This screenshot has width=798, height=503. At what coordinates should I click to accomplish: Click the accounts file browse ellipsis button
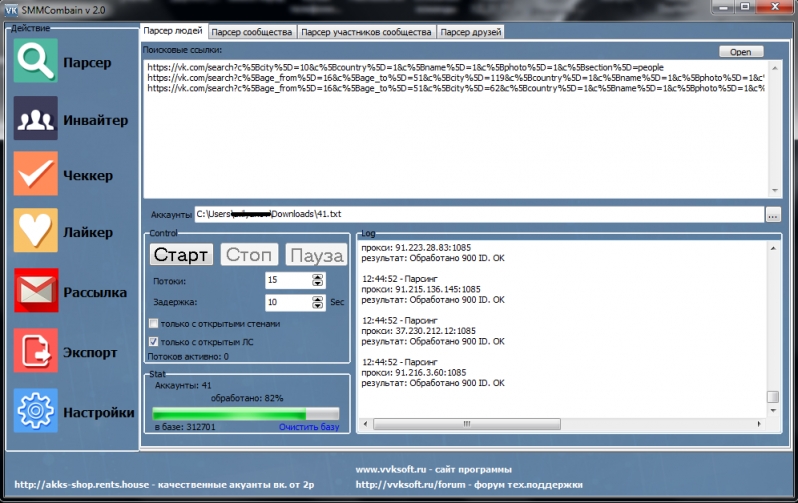click(773, 215)
